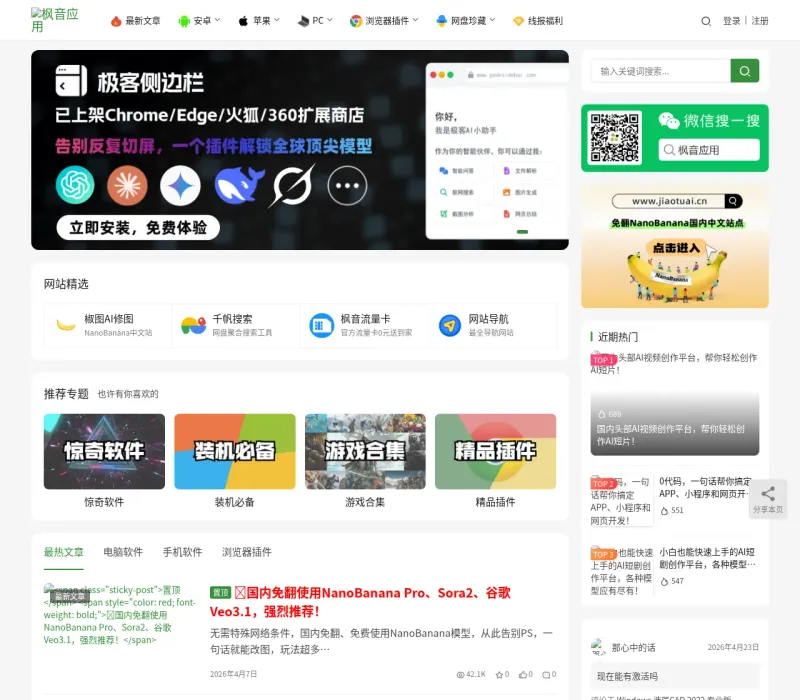Open the 装机必备 topic thumbnail
The width and height of the screenshot is (800, 700).
(235, 452)
